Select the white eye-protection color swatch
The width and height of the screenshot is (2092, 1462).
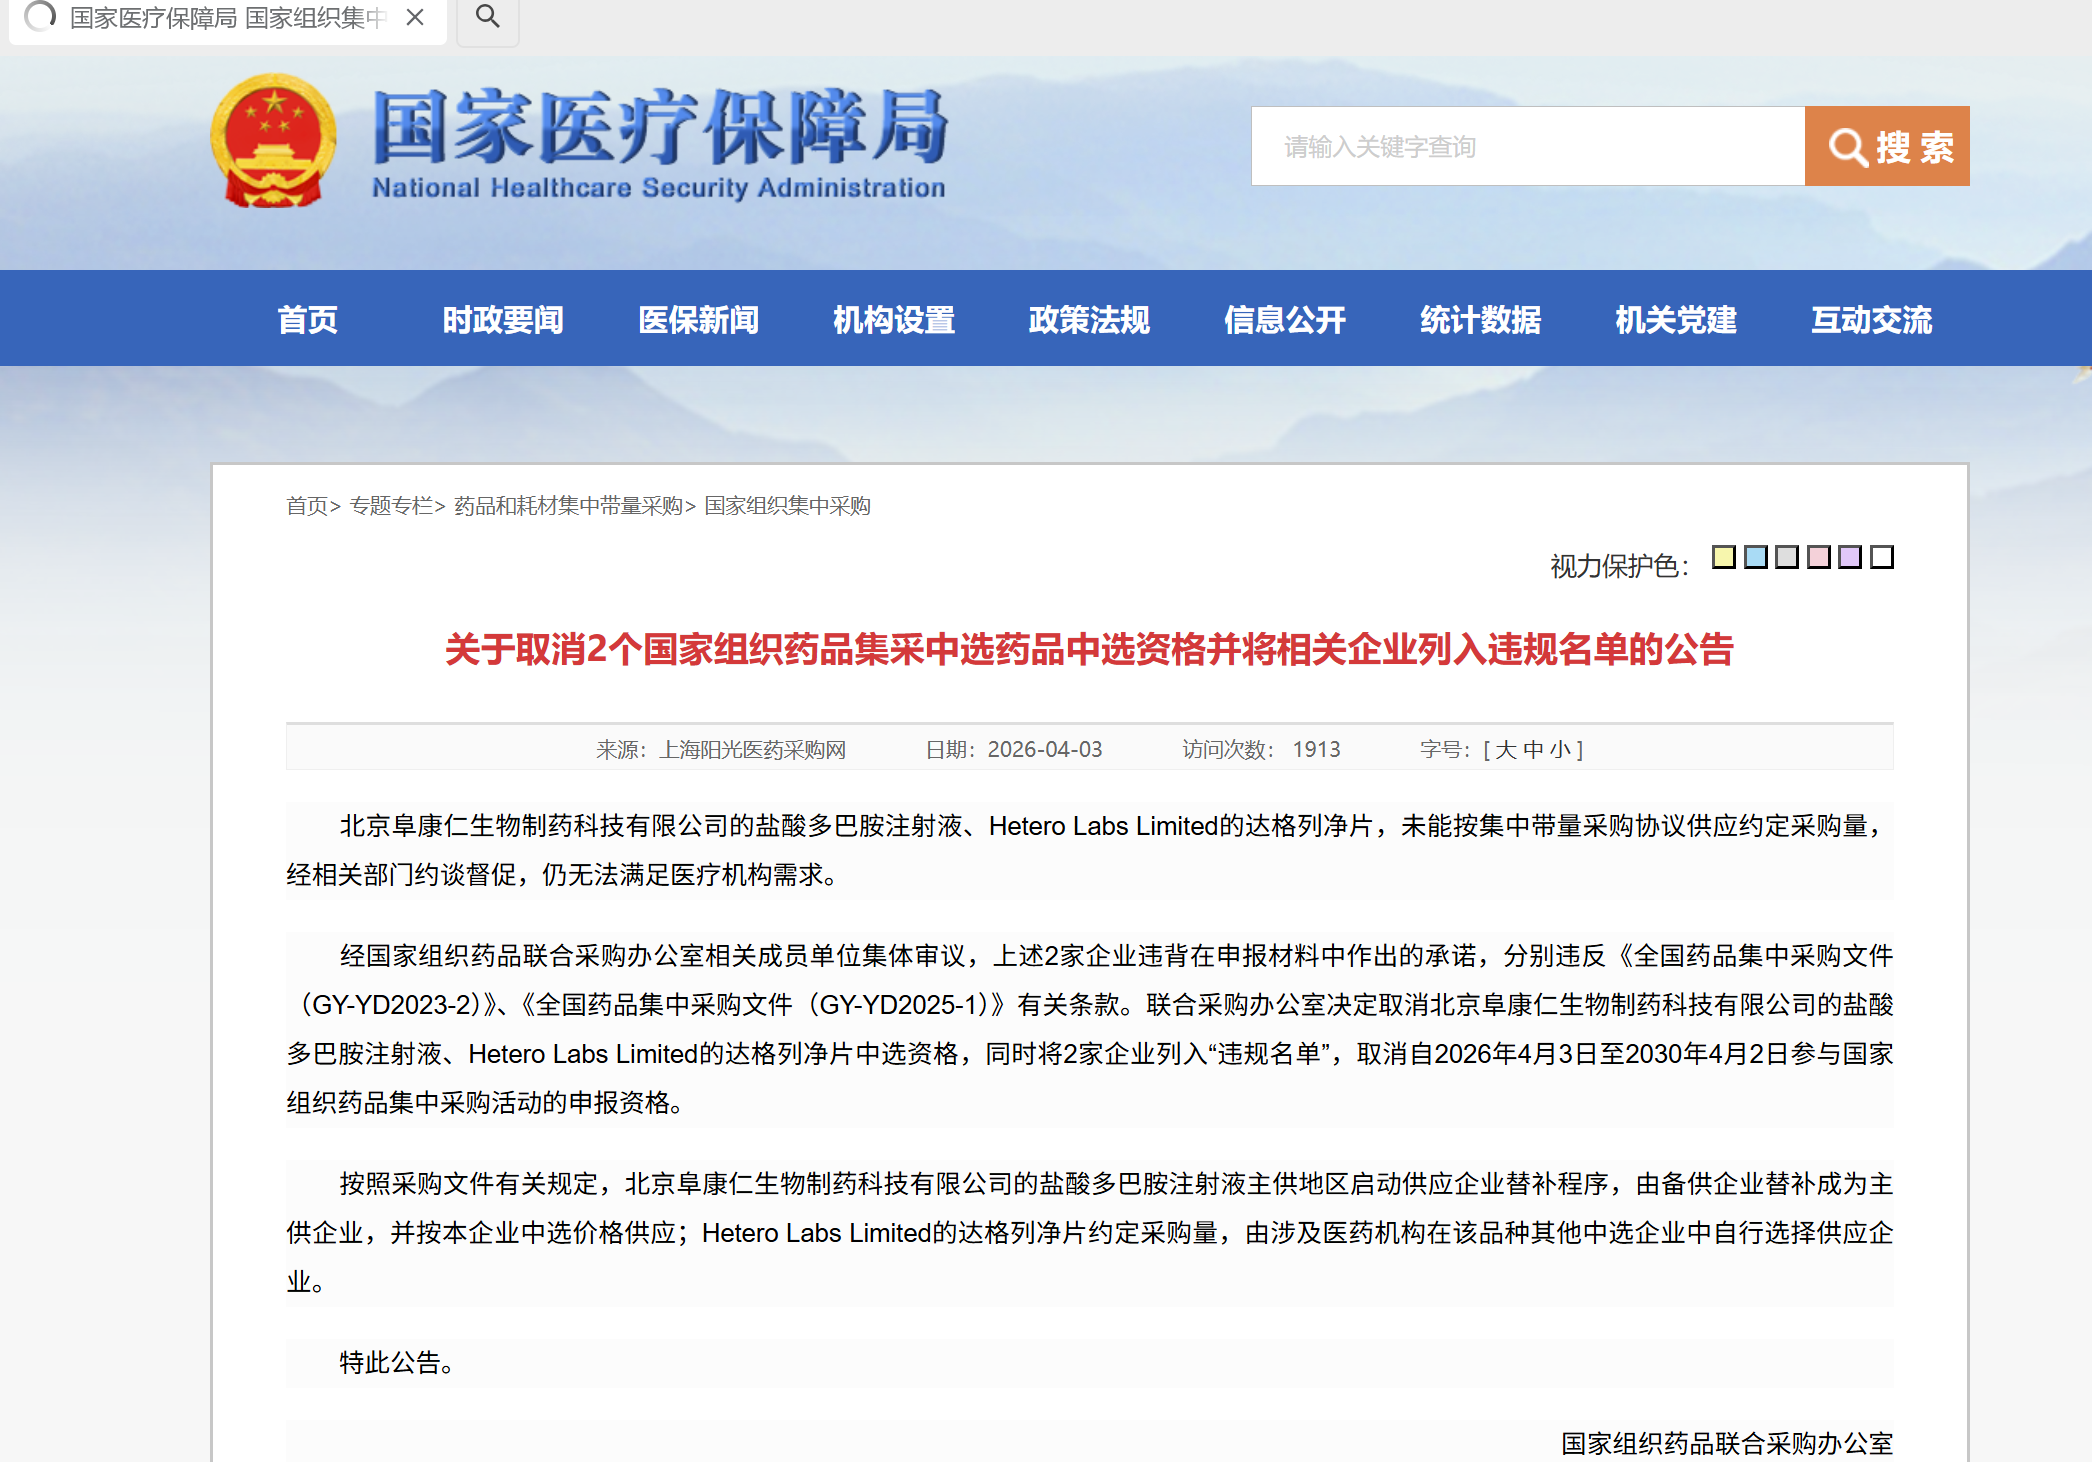1882,557
